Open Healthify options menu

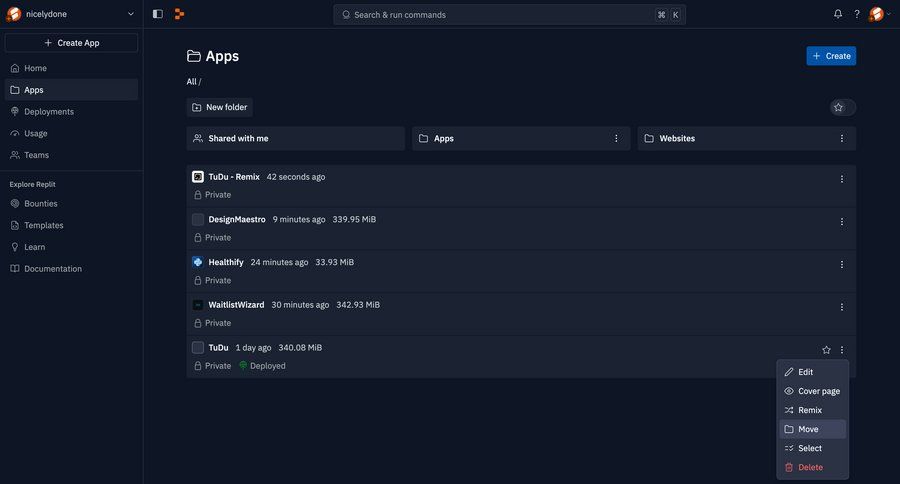tap(841, 265)
